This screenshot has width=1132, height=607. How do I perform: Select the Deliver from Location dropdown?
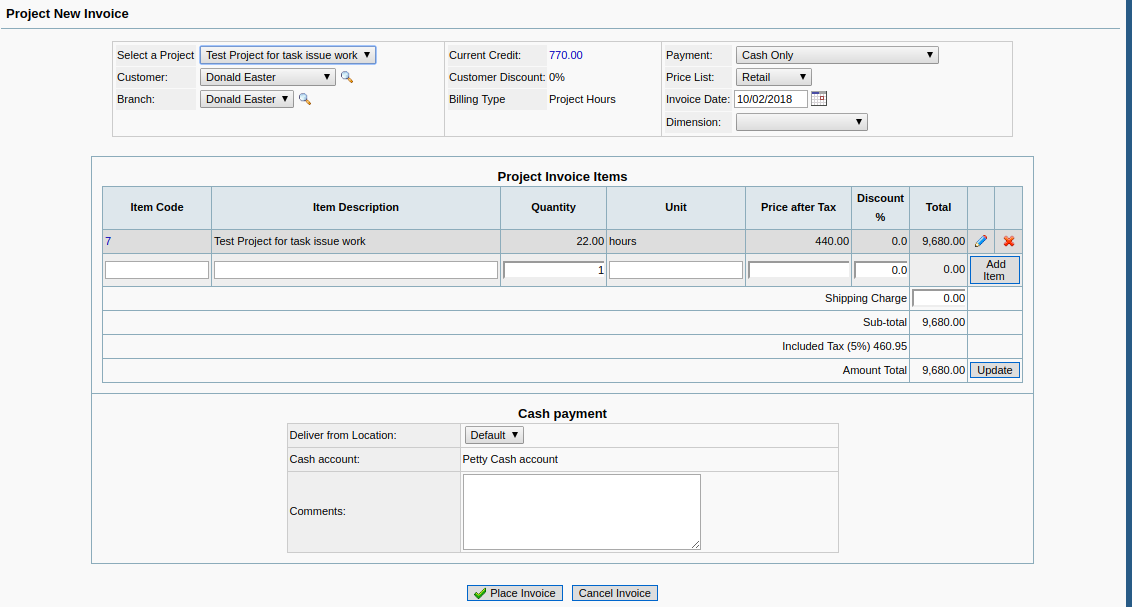point(494,435)
